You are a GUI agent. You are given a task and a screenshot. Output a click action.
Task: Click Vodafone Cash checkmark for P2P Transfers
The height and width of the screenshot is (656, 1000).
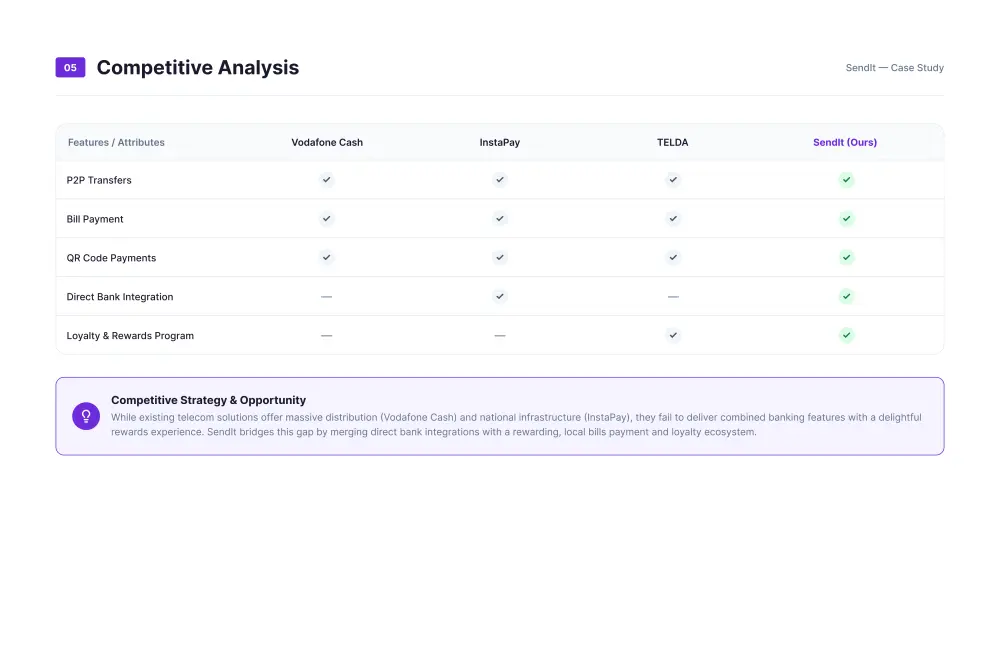pyautogui.click(x=327, y=180)
